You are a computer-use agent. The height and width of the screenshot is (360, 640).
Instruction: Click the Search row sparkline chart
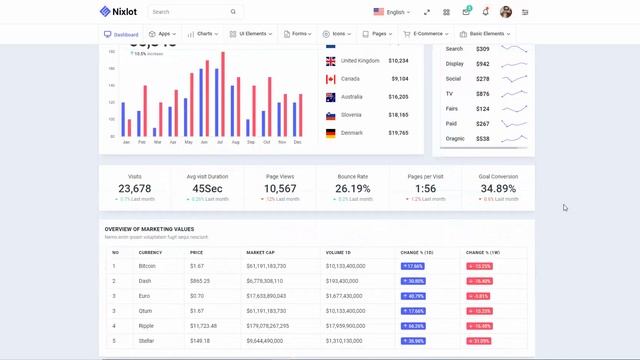tap(514, 49)
